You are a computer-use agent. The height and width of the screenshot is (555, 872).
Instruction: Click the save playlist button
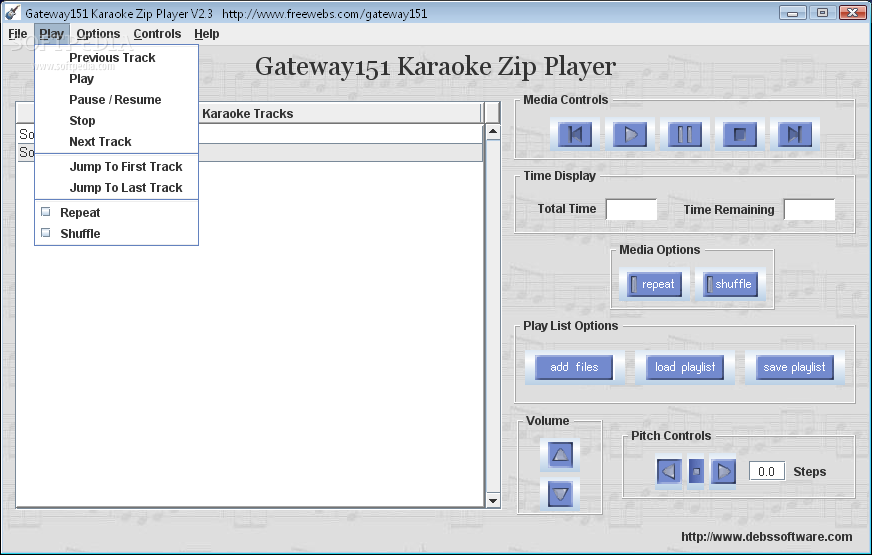click(x=794, y=368)
